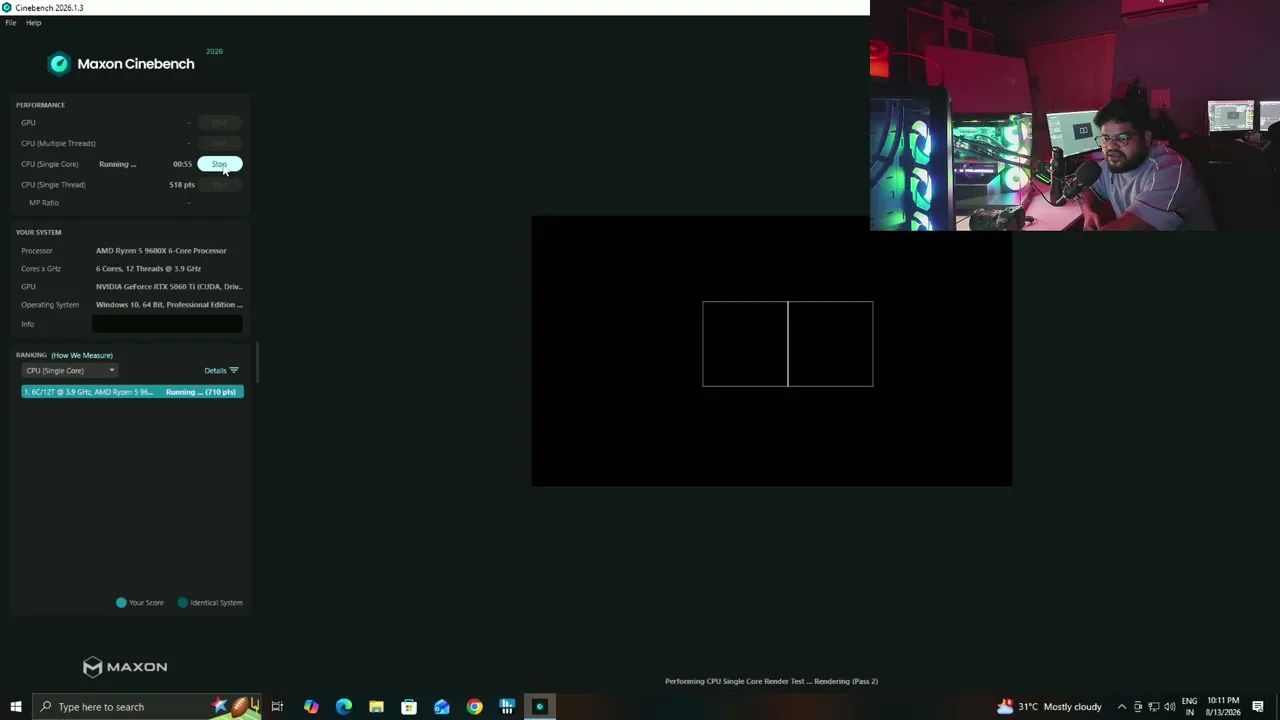Click the Maxon Cinebench logo
1280x720 pixels.
[121, 64]
